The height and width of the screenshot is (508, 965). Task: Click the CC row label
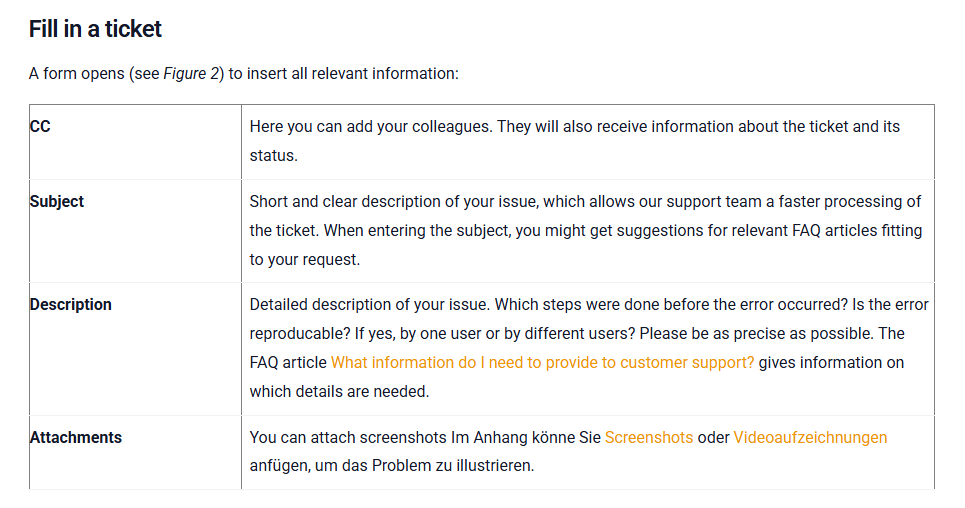pos(40,126)
